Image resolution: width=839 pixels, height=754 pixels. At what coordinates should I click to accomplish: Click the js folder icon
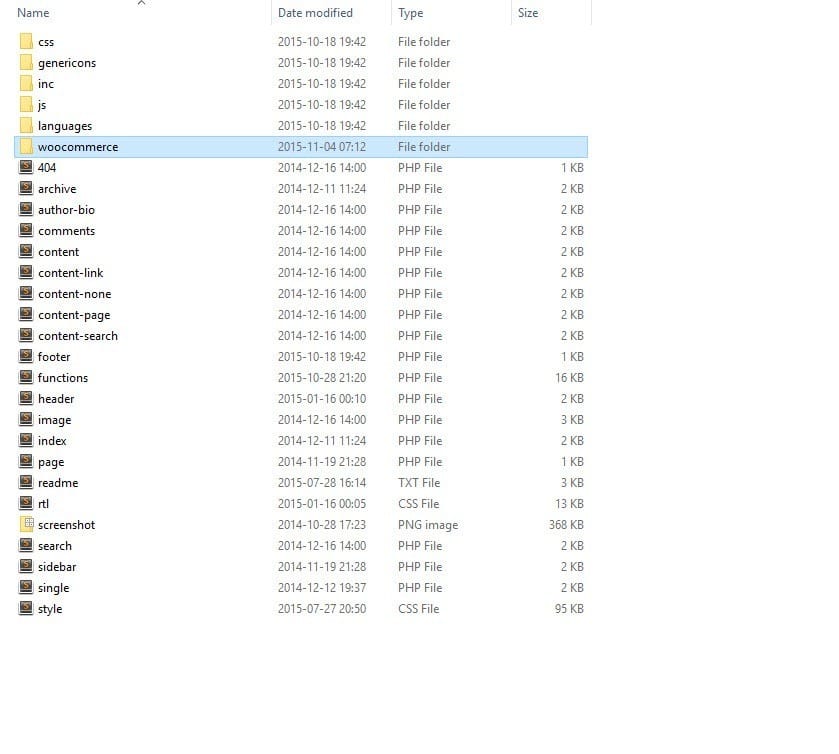26,104
